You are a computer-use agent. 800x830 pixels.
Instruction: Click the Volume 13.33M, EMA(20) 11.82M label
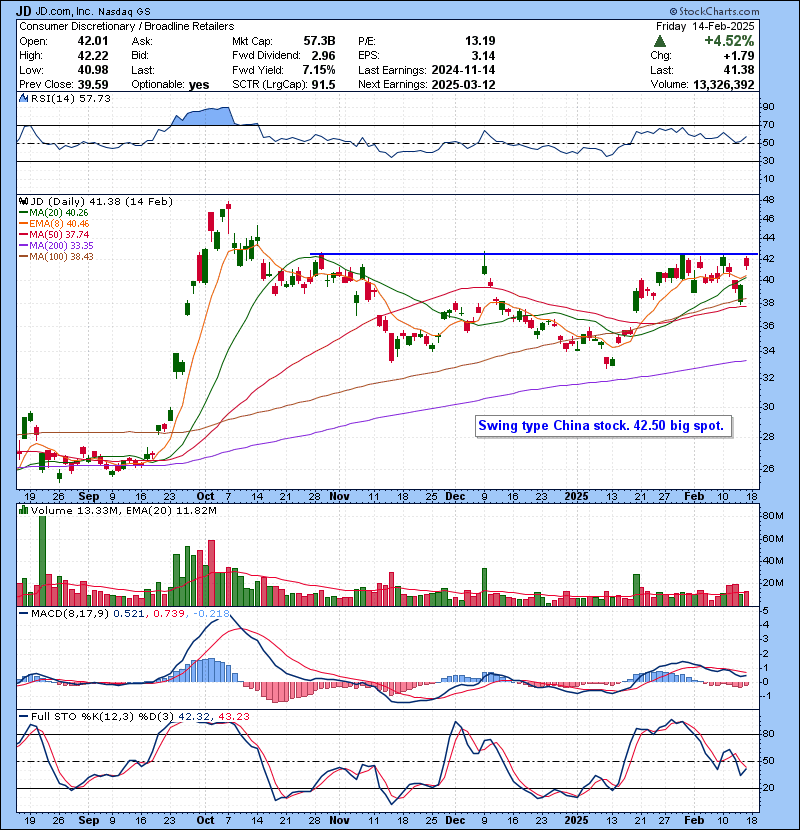(x=123, y=510)
